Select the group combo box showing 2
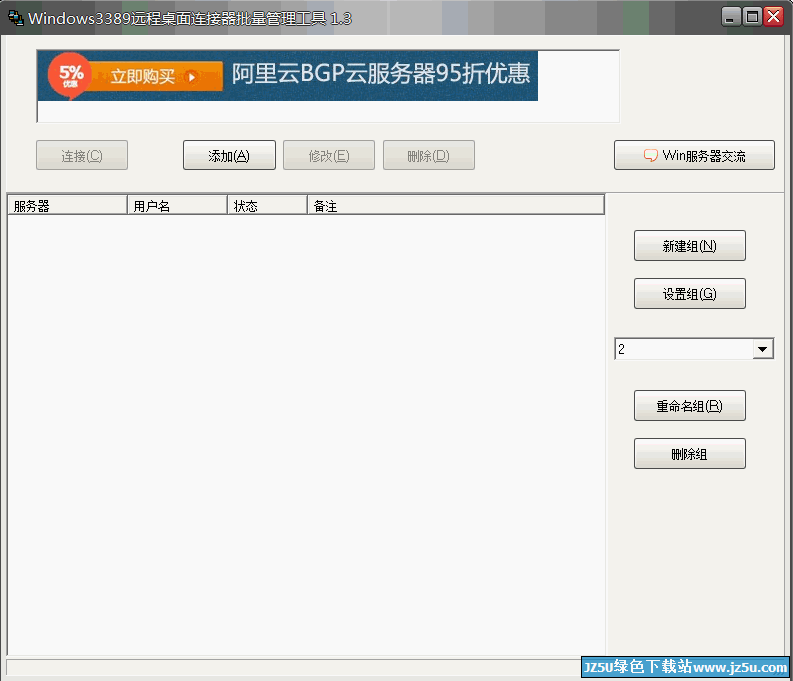This screenshot has width=793, height=681. 694,349
